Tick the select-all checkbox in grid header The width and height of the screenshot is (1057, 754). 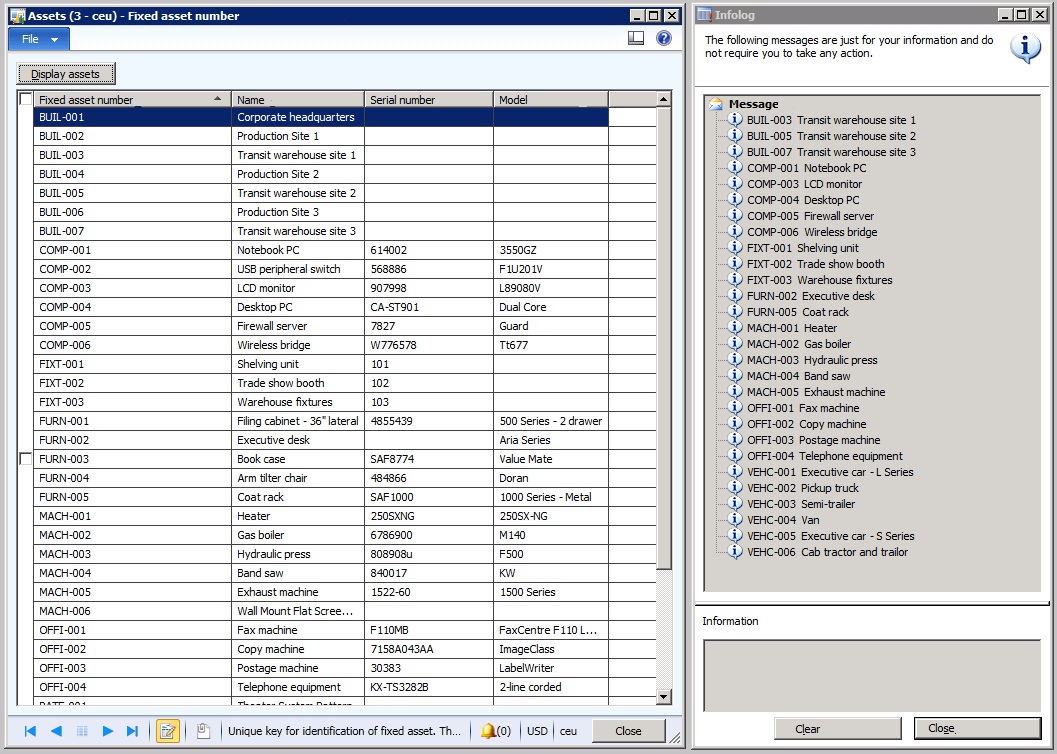(x=26, y=99)
